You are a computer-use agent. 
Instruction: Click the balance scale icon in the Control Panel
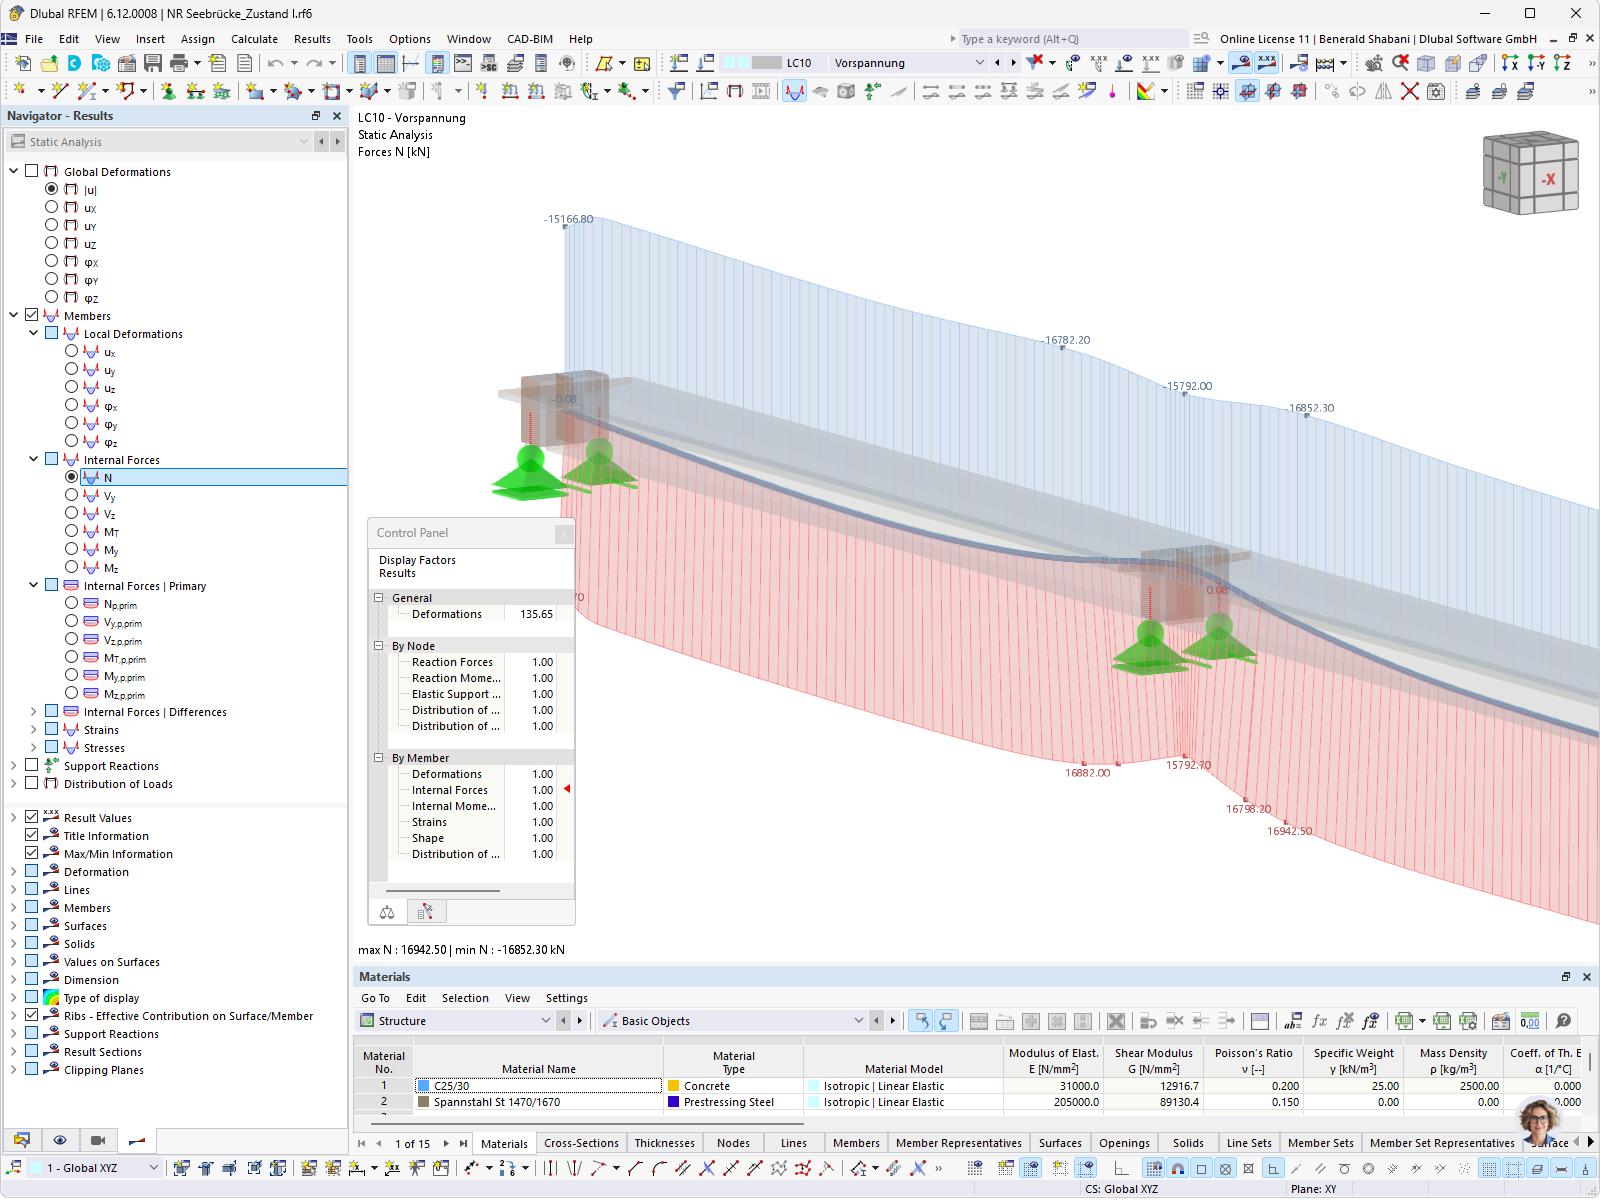point(386,911)
